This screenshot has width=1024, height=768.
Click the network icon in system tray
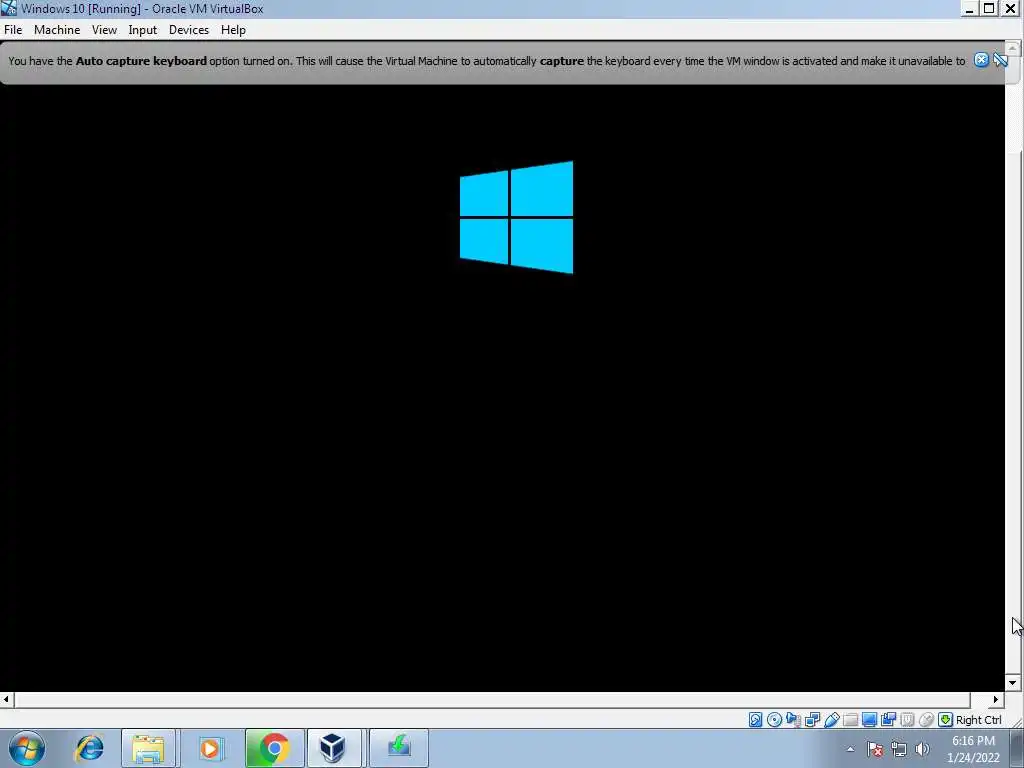point(899,749)
